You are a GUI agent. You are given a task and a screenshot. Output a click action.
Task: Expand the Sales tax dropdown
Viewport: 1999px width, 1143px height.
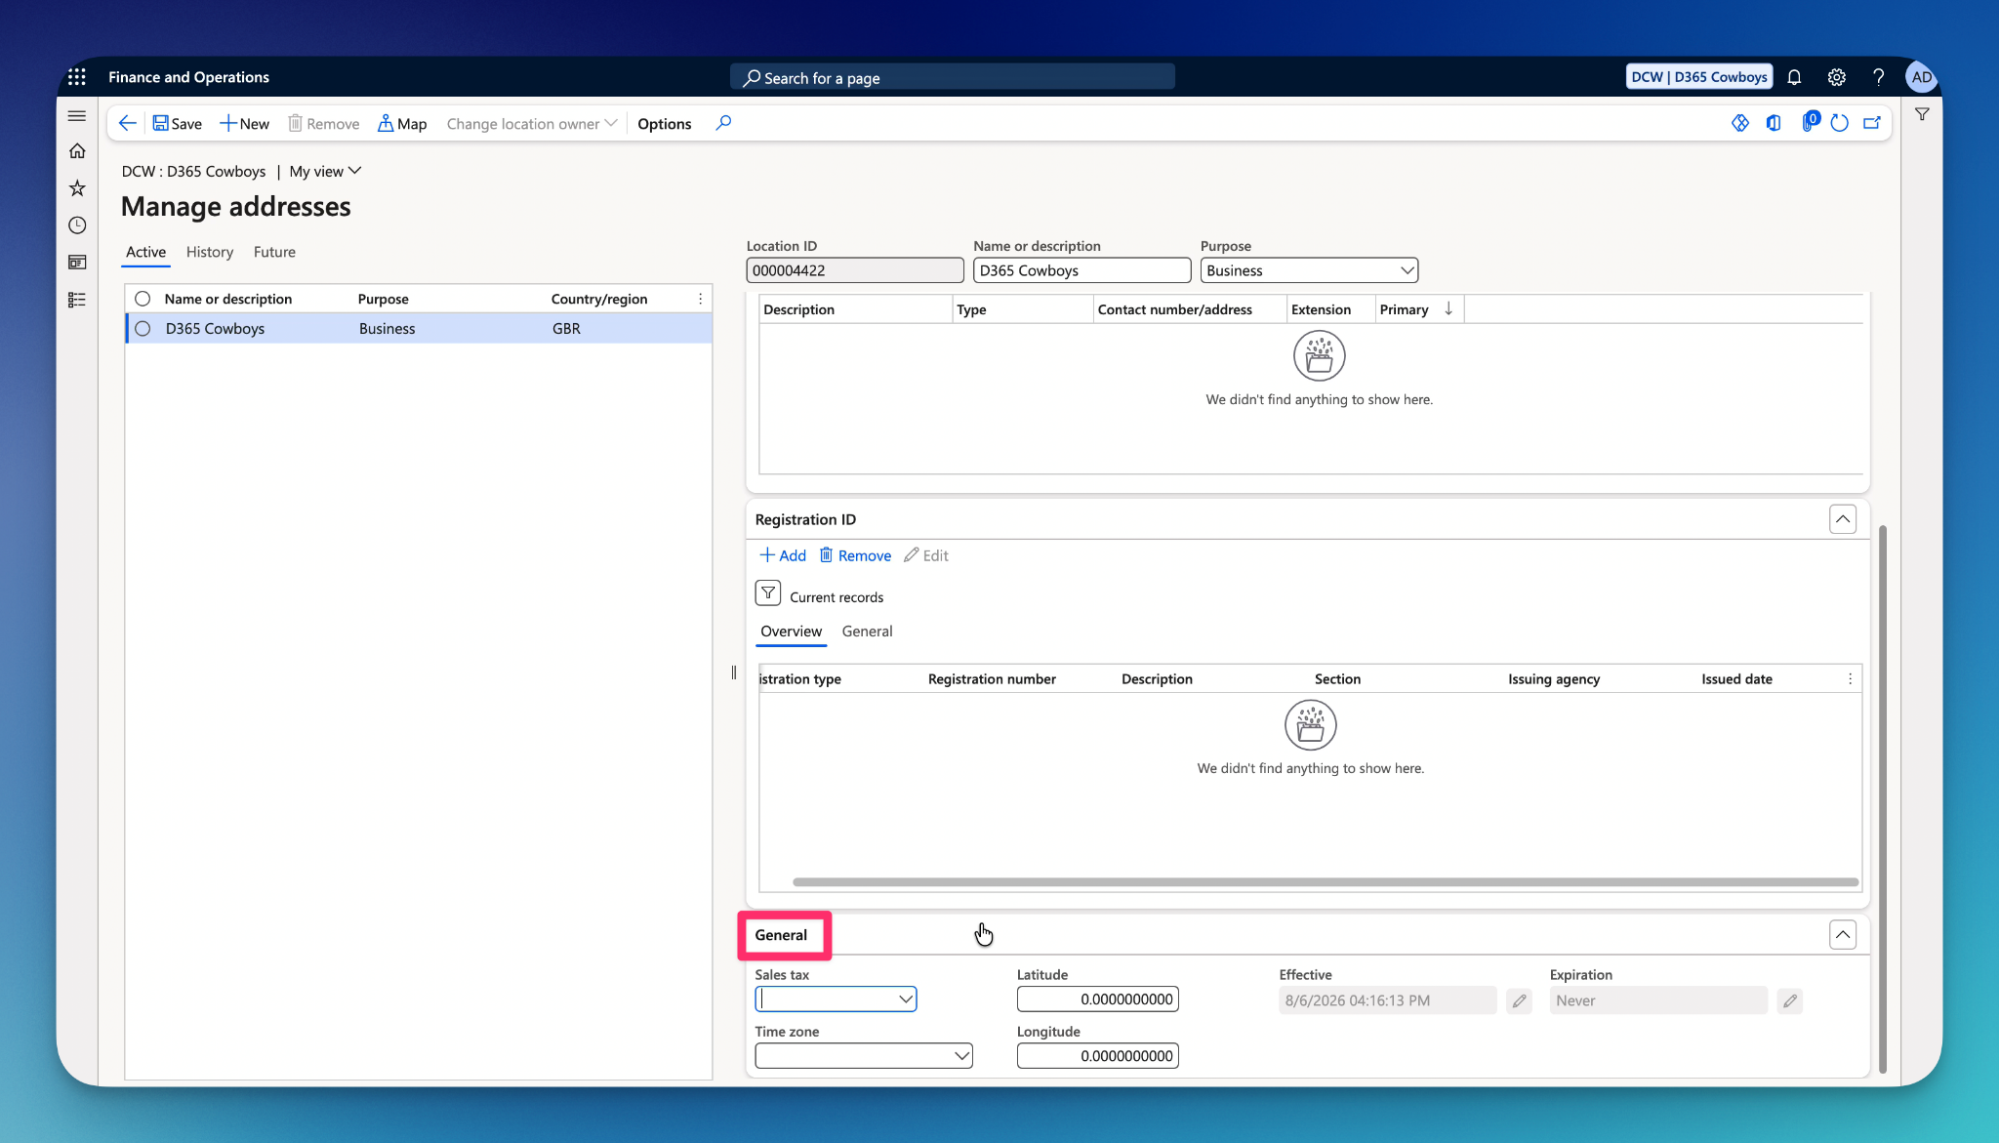[x=905, y=999]
